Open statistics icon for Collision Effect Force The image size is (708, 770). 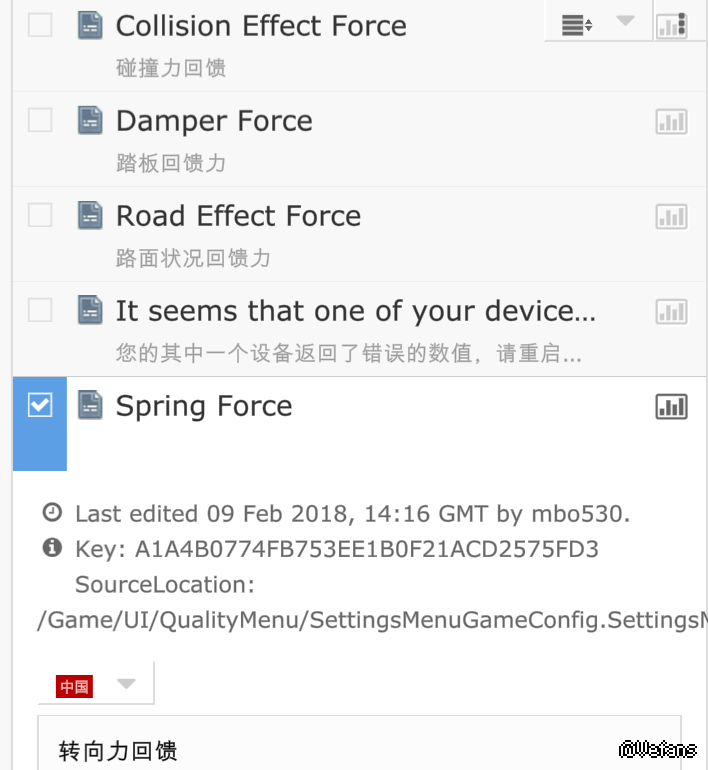click(x=672, y=26)
